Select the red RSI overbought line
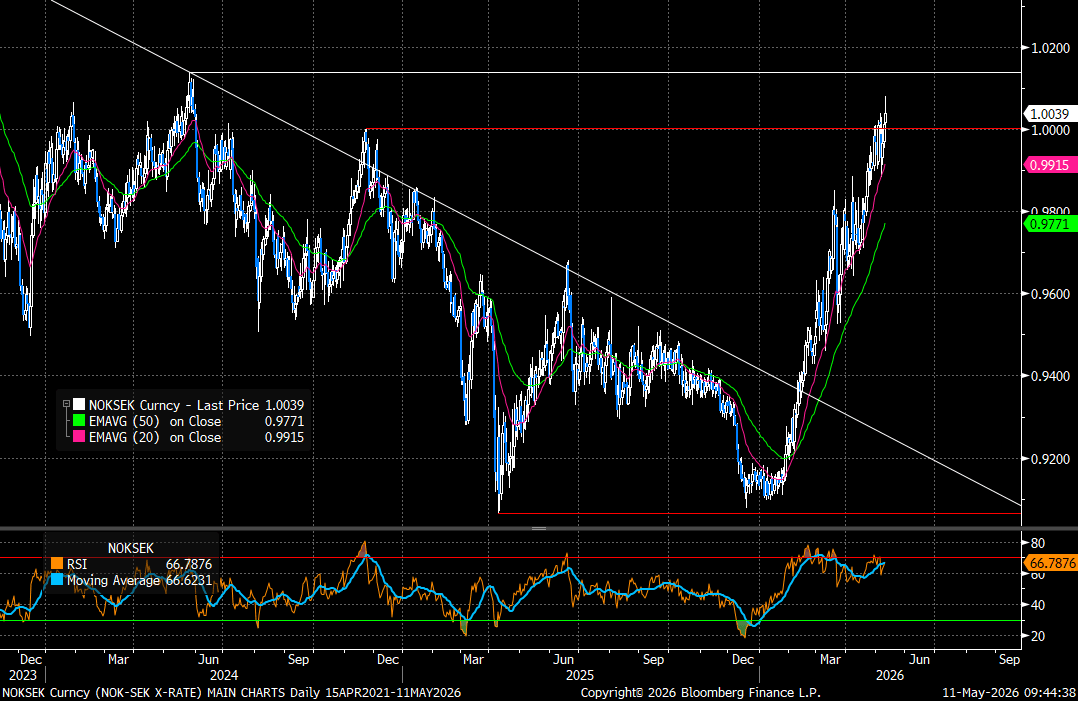The height and width of the screenshot is (701, 1078). pos(511,558)
